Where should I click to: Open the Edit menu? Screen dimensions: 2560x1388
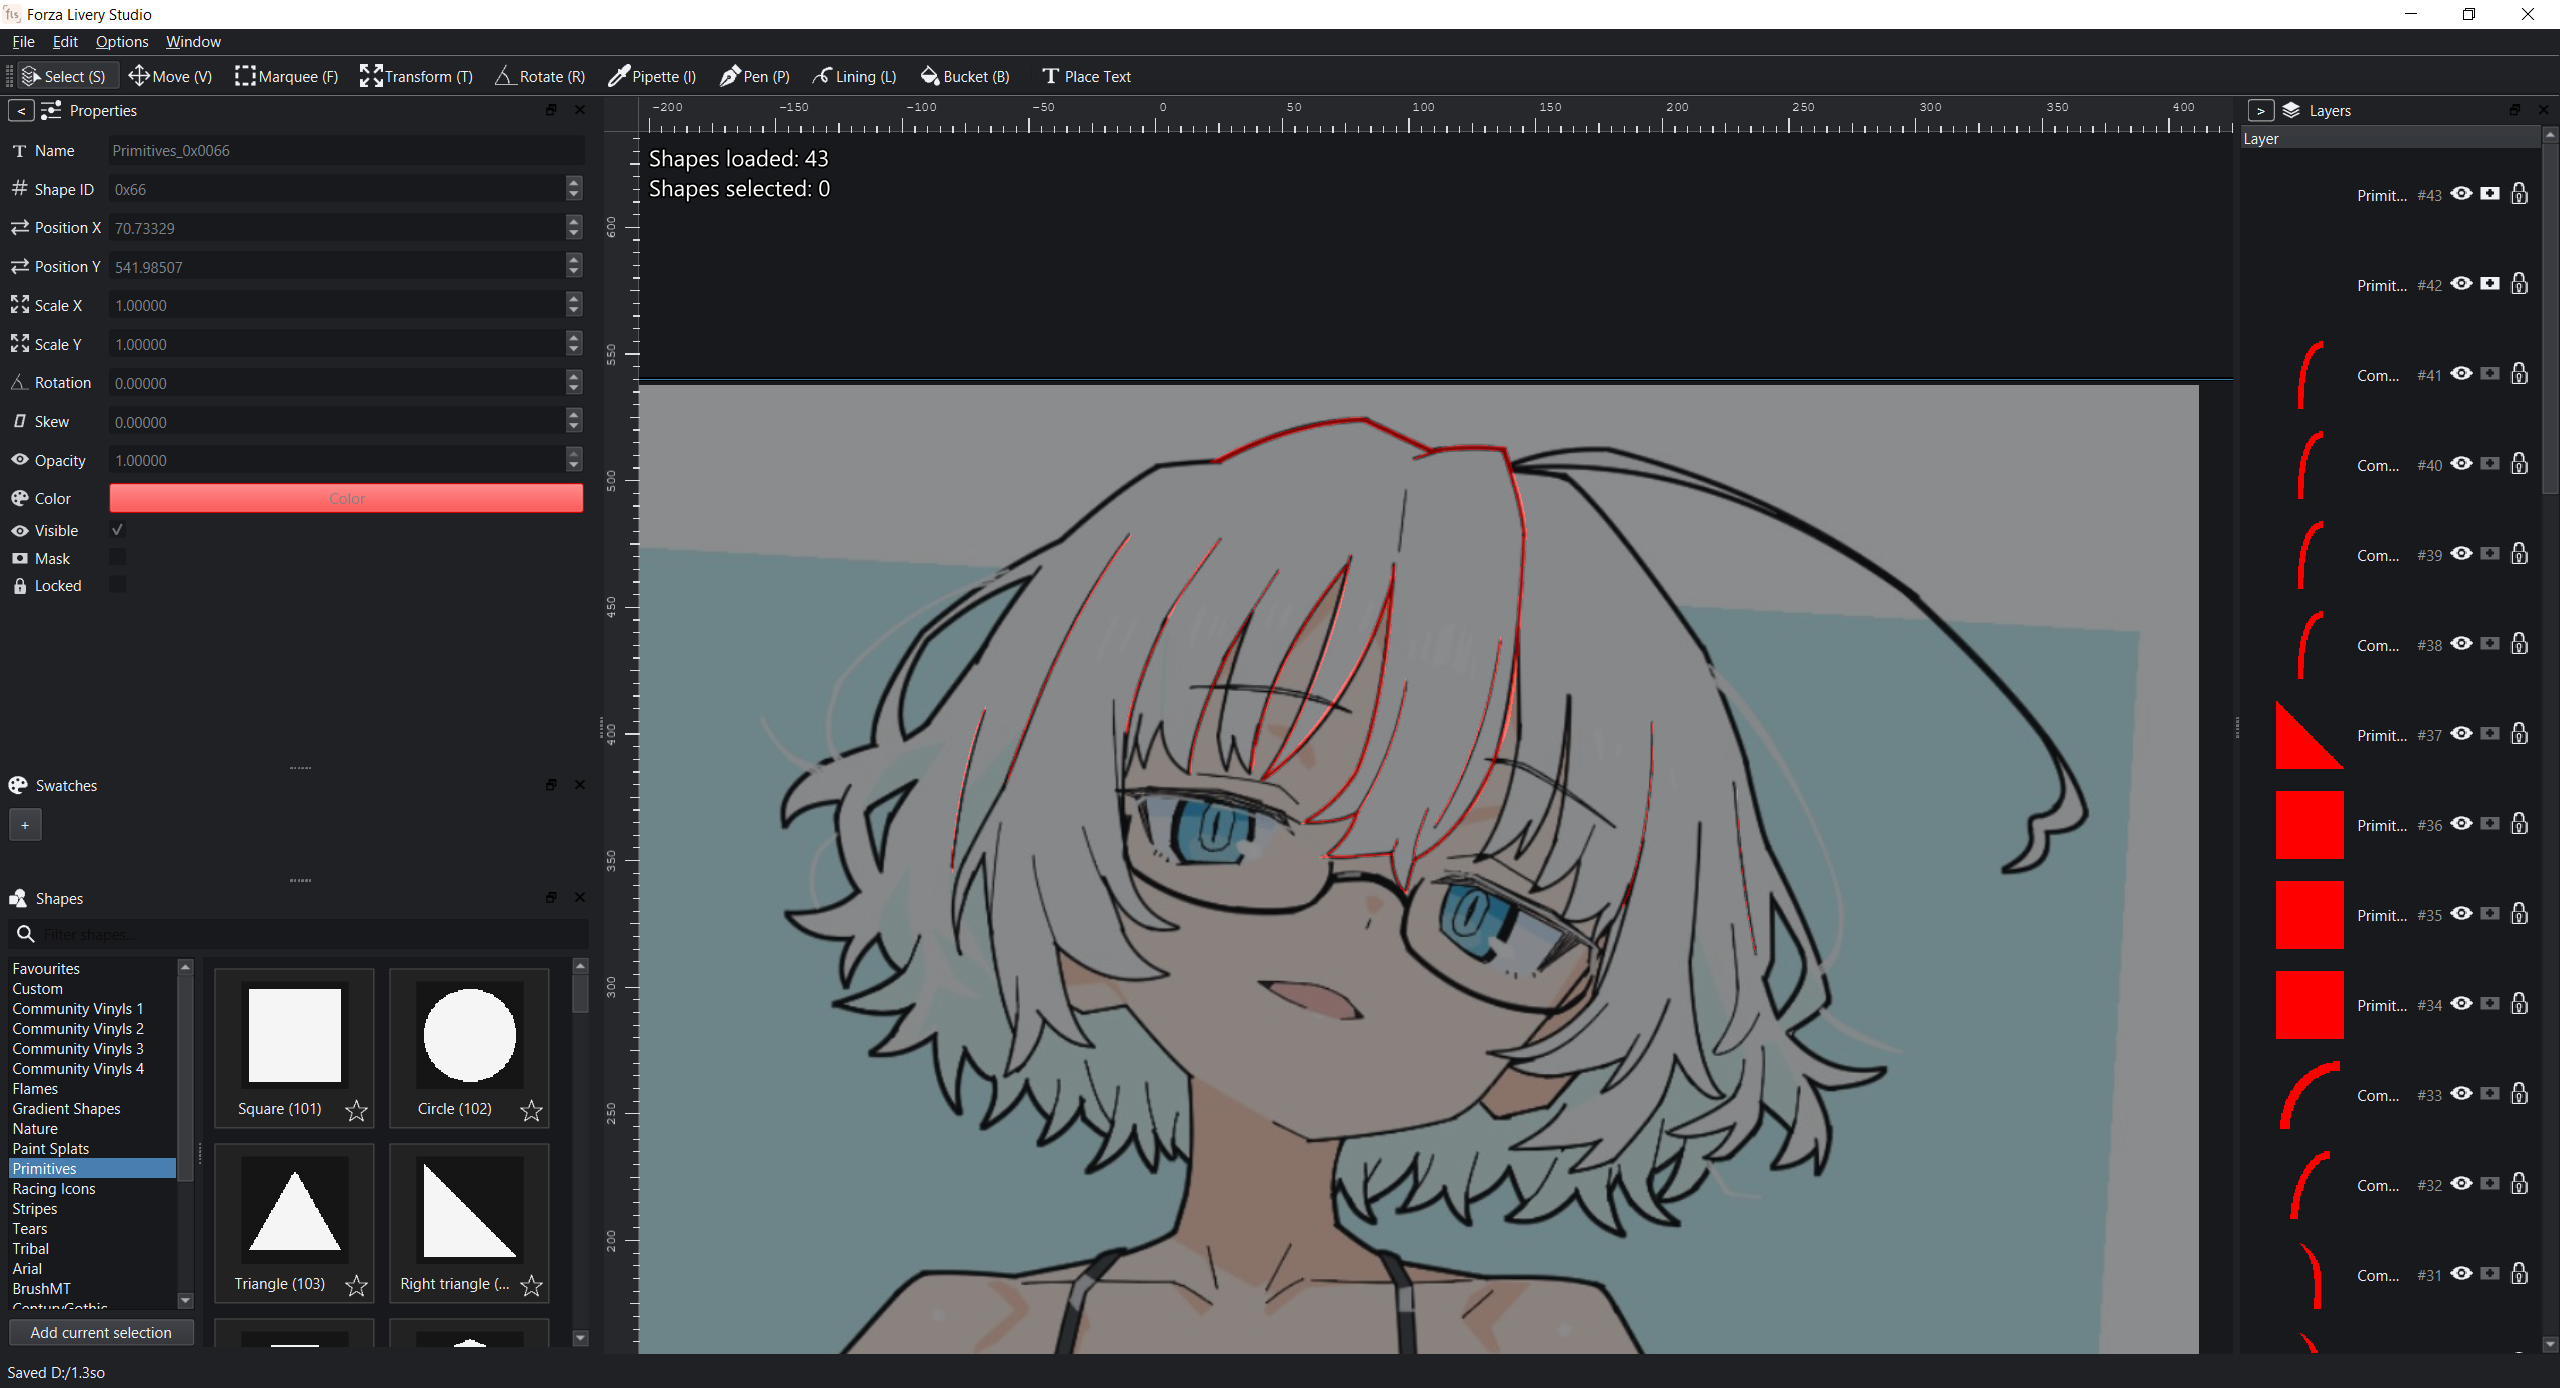[x=65, y=41]
